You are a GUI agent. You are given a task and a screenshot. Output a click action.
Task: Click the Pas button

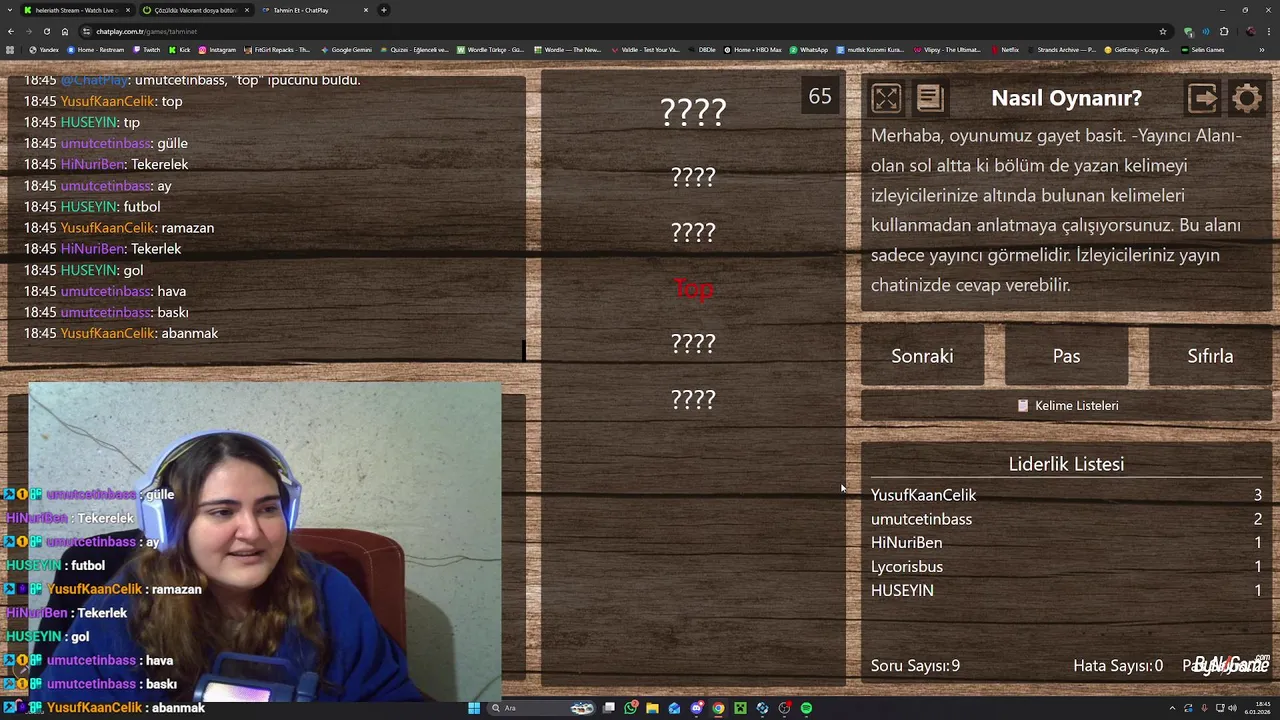click(x=1066, y=356)
